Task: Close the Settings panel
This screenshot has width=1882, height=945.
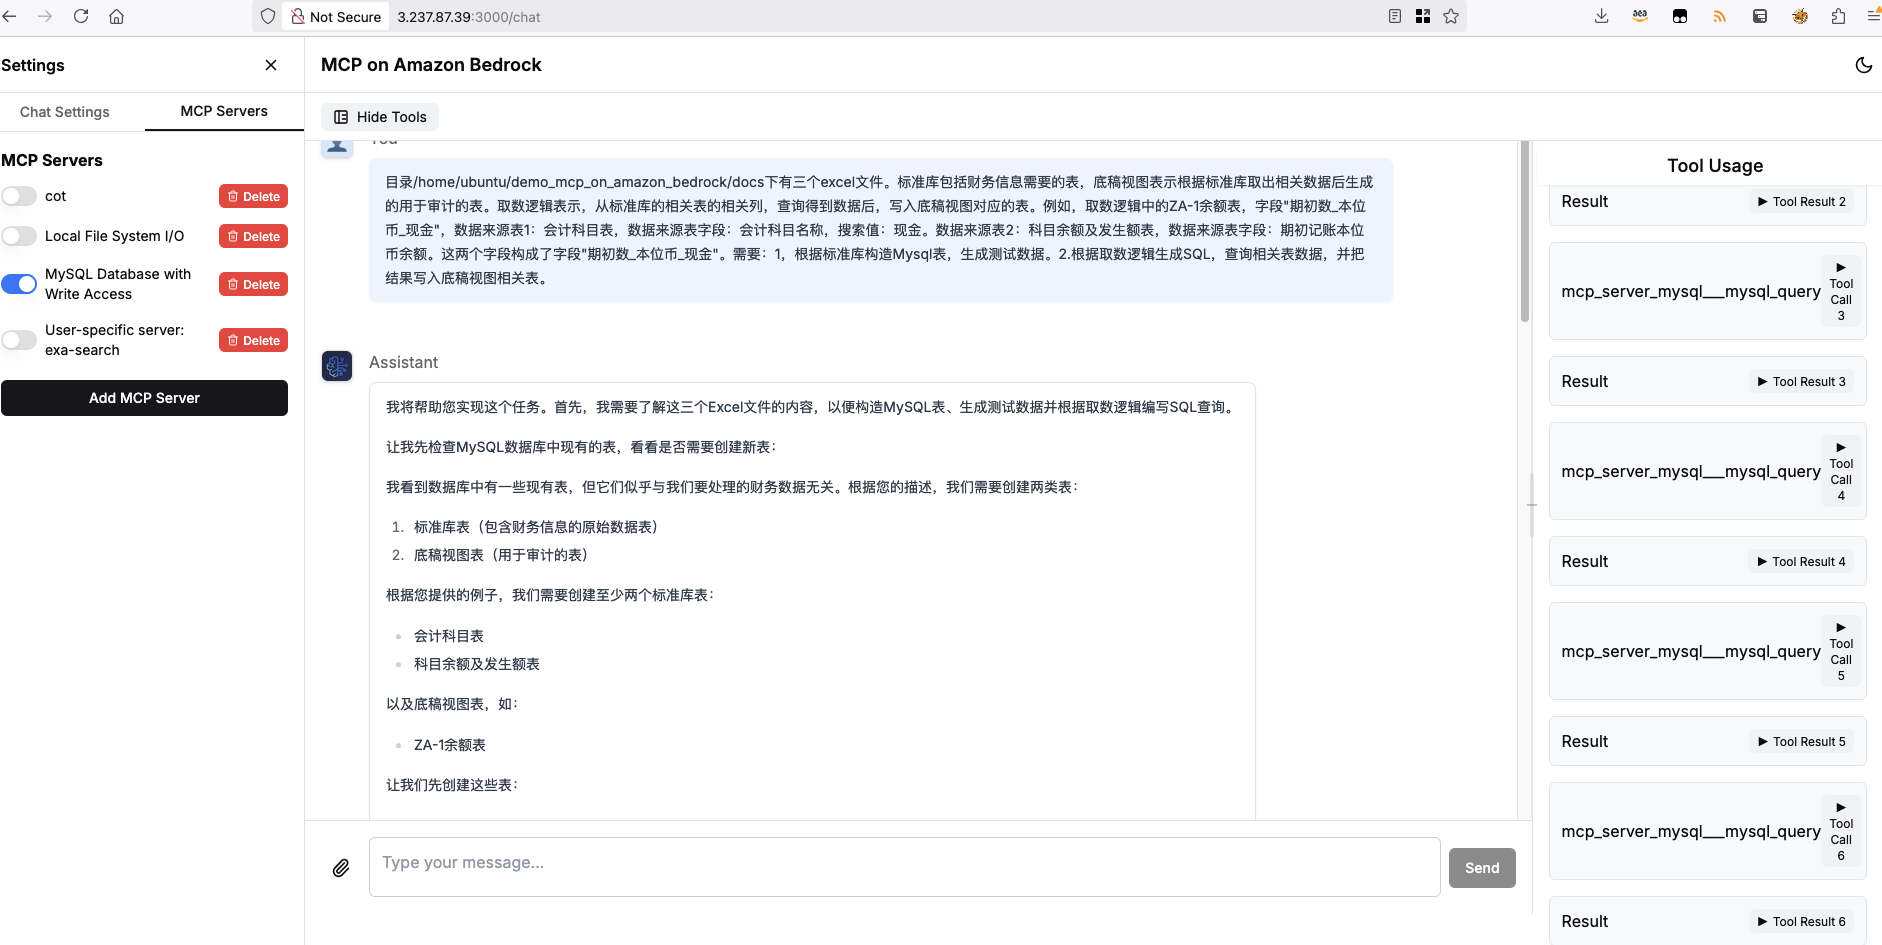Action: coord(271,65)
